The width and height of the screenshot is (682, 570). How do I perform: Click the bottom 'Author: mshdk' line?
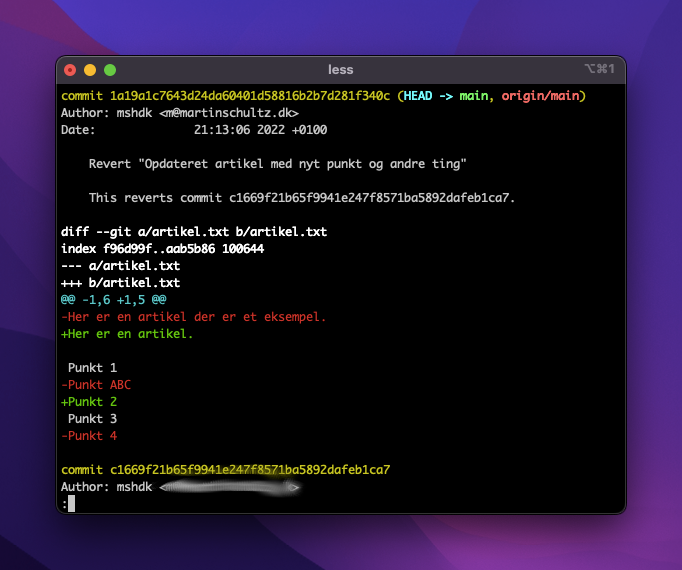click(x=180, y=487)
